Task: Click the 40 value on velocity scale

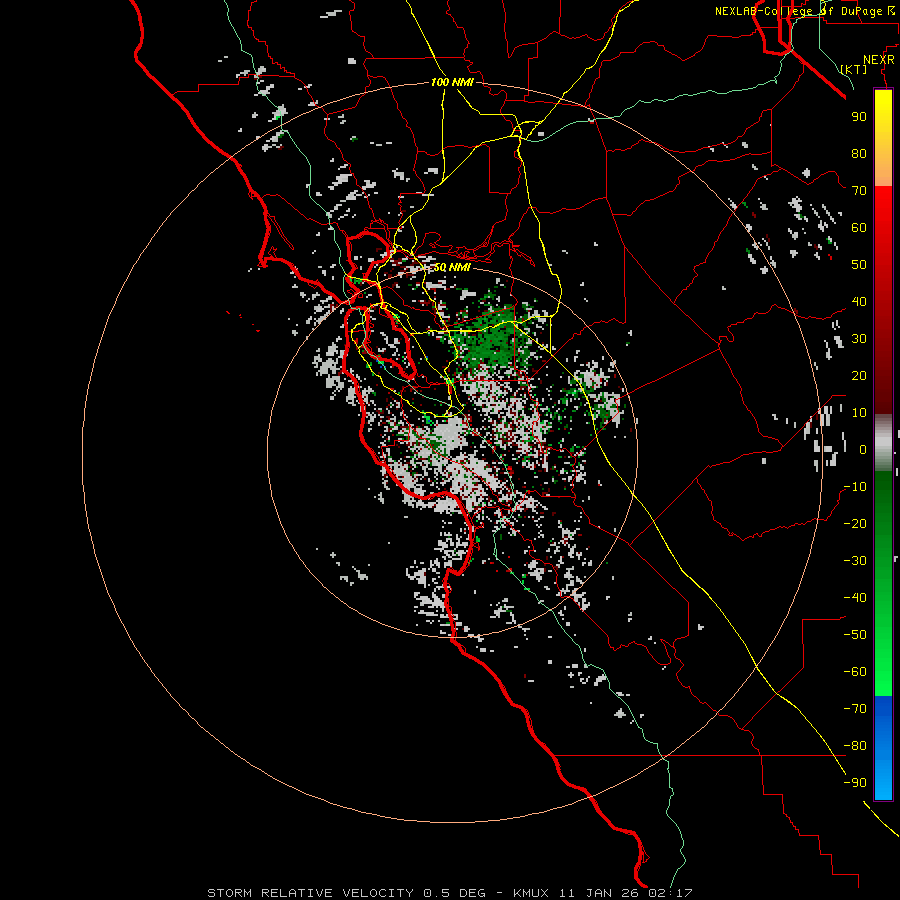Action: [x=859, y=301]
